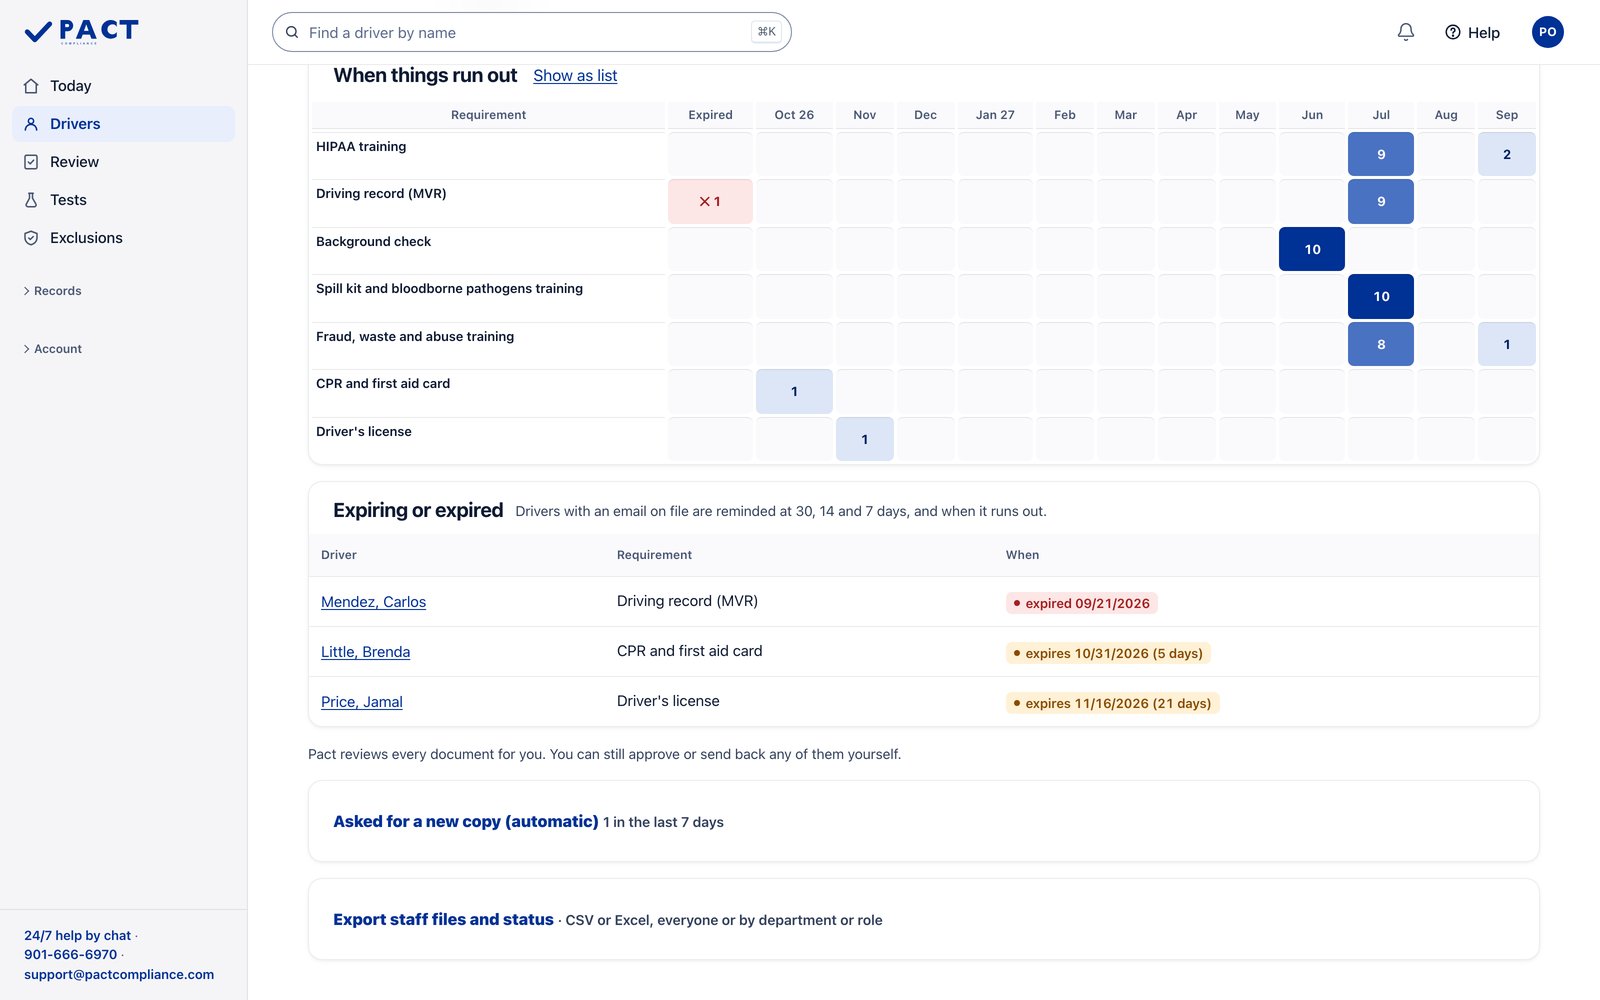Open the Exclusions section

124,238
